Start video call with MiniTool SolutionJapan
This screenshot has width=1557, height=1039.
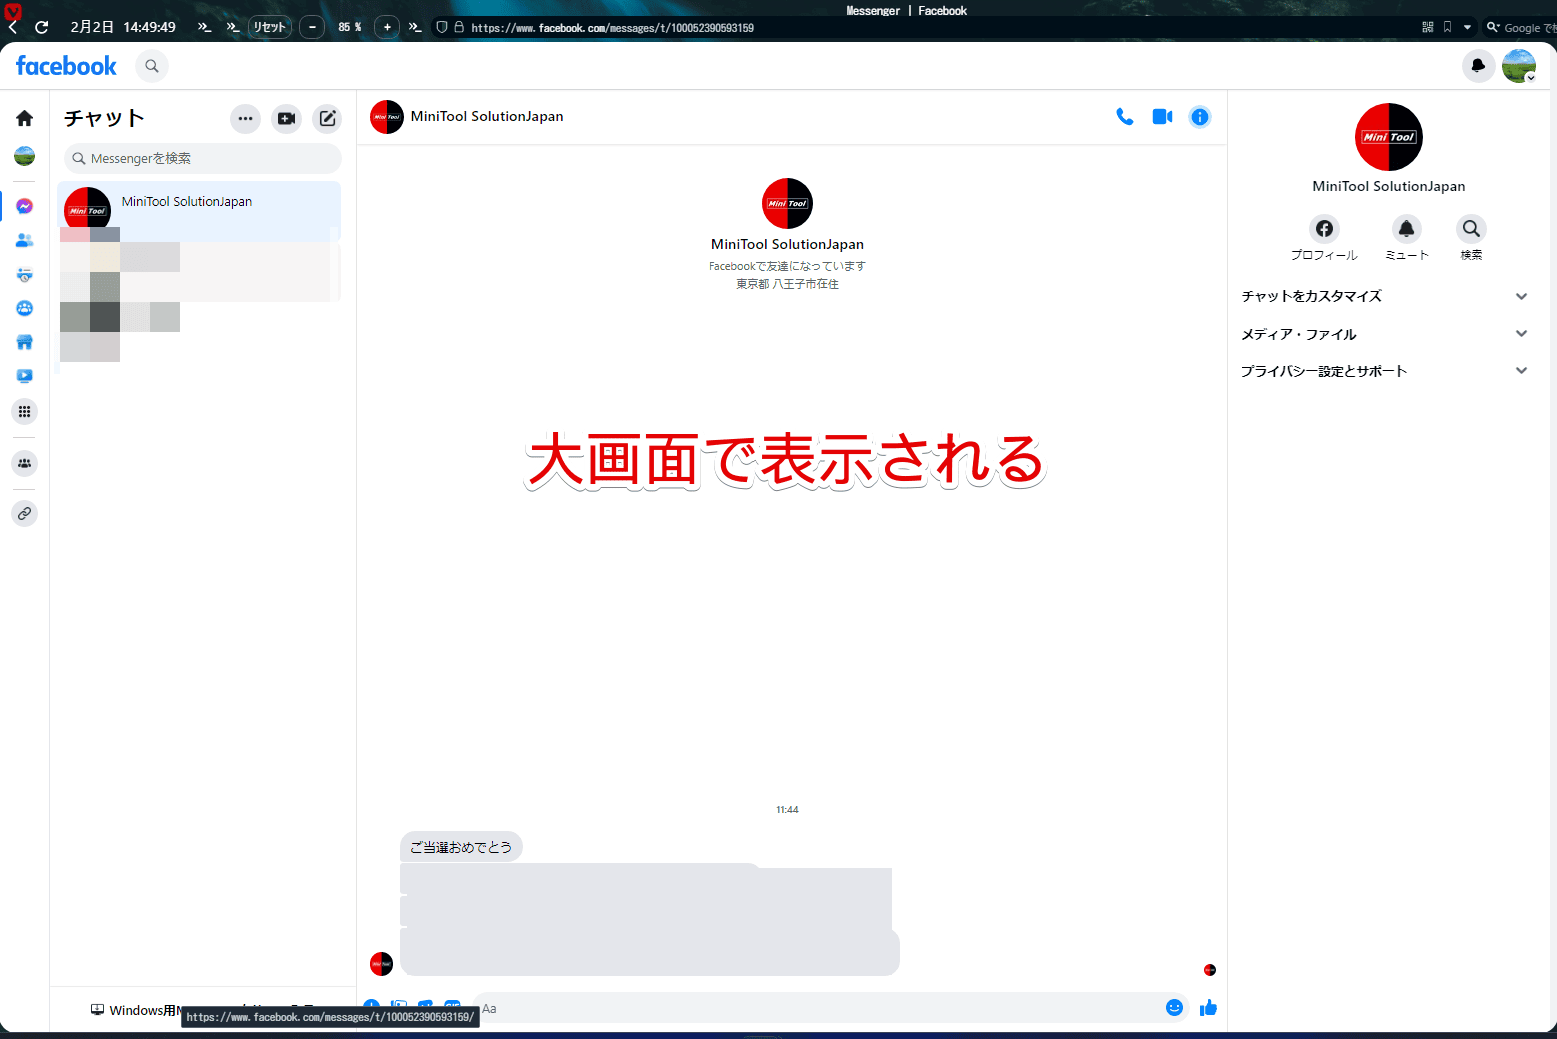[x=1162, y=117]
